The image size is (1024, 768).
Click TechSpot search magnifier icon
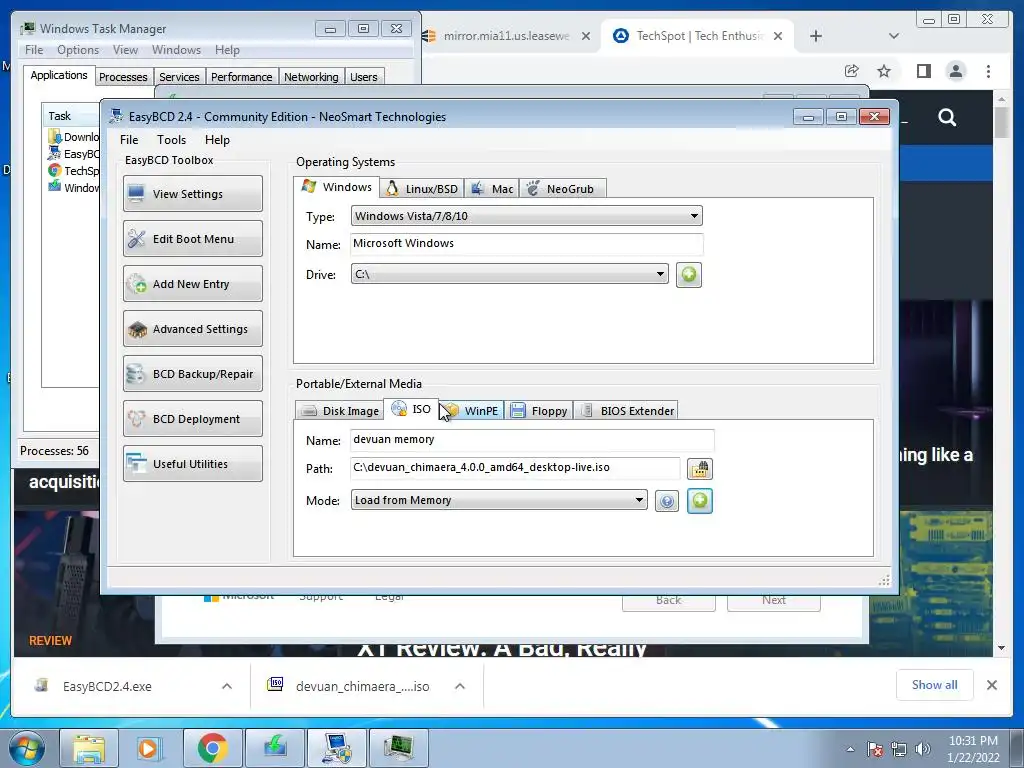[x=947, y=118]
